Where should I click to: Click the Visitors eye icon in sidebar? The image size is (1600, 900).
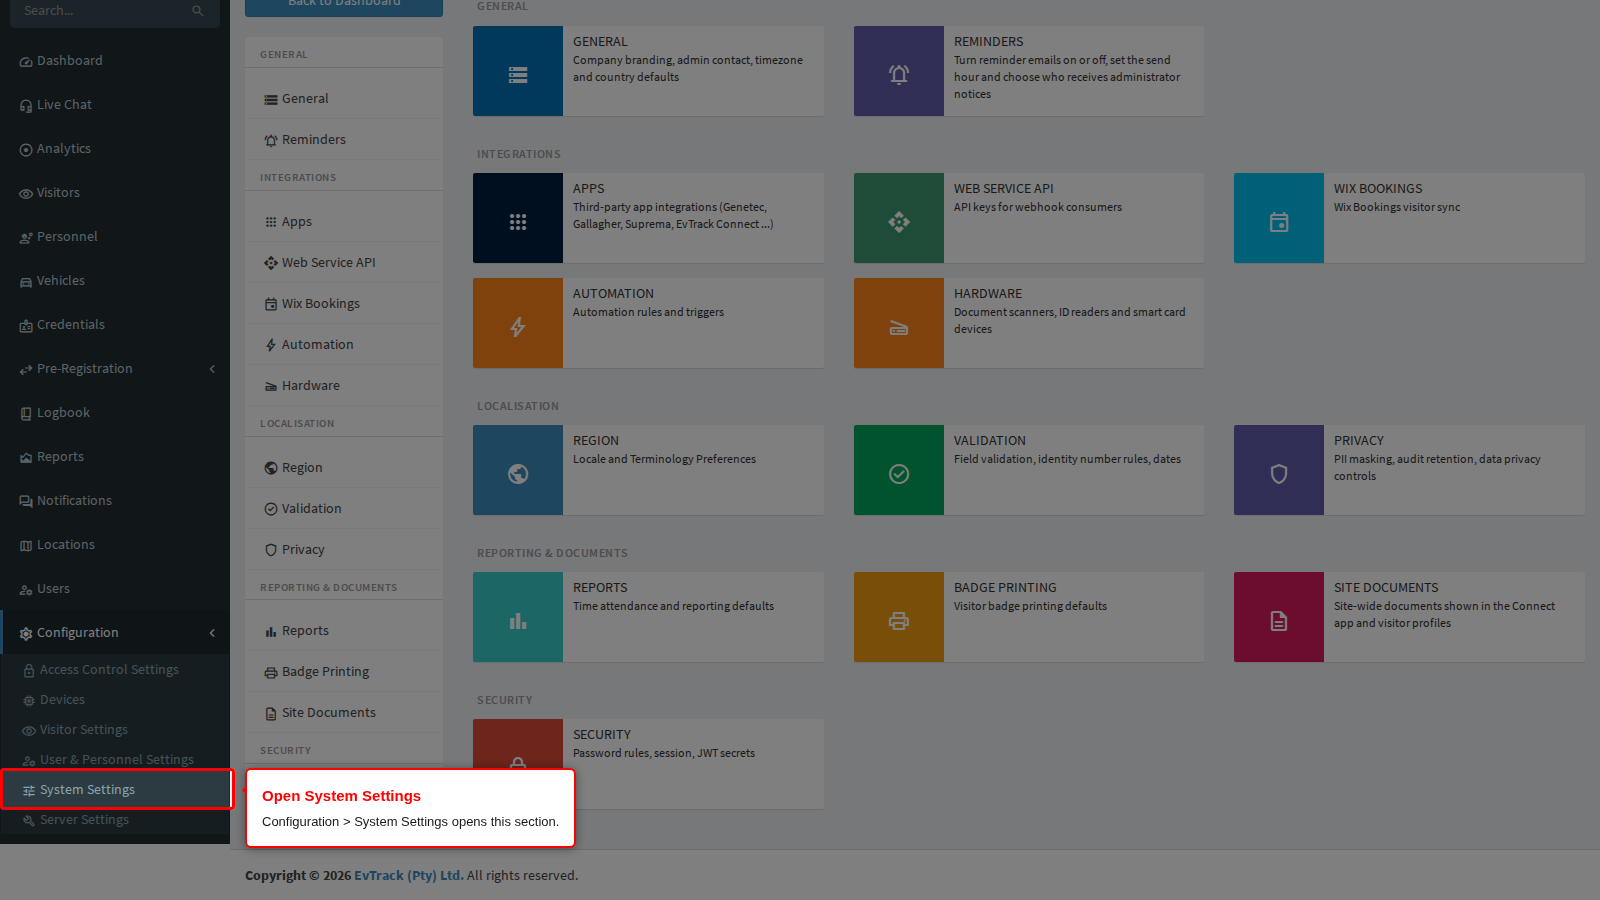click(x=26, y=194)
